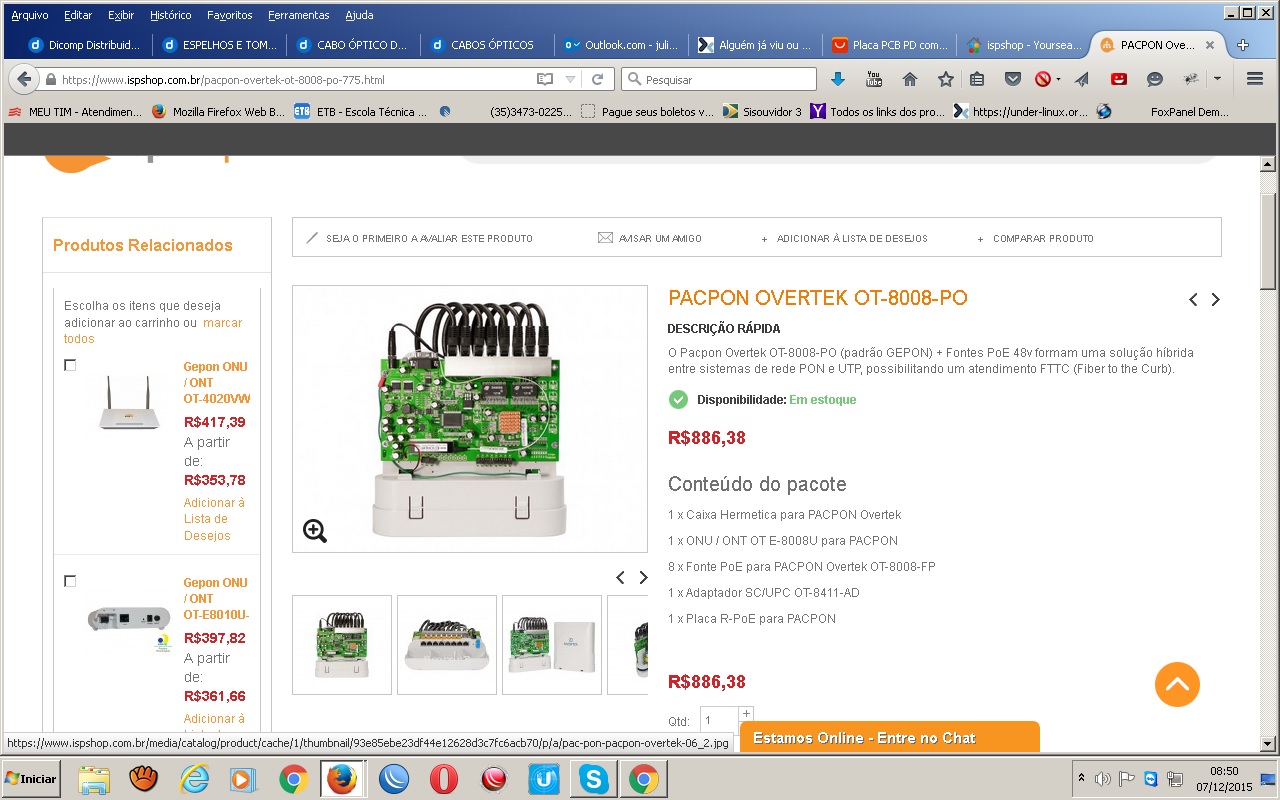
Task: Go to previous product arrow beside title
Action: click(x=1193, y=299)
